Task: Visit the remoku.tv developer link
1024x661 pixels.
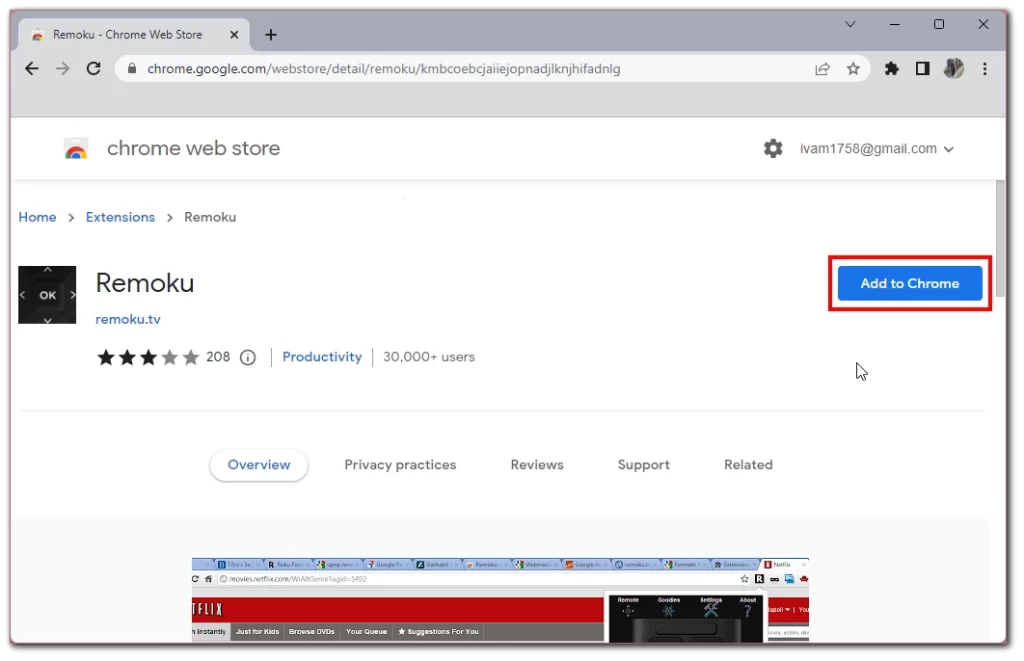Action: coord(128,319)
